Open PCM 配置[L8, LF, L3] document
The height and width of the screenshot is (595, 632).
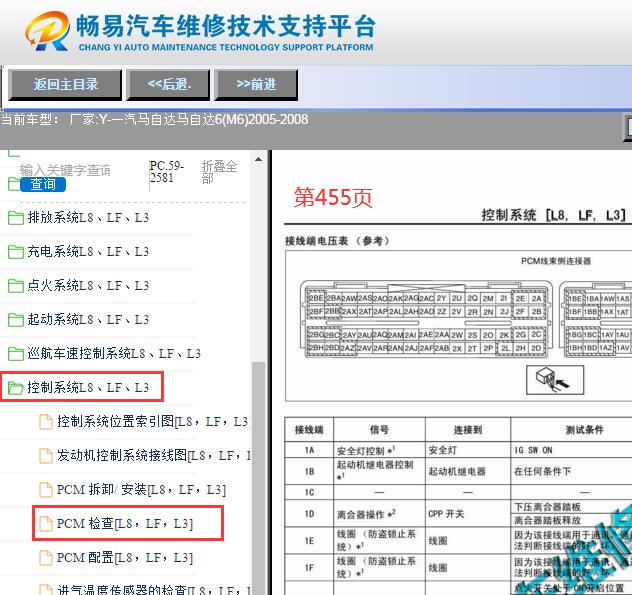click(125, 558)
